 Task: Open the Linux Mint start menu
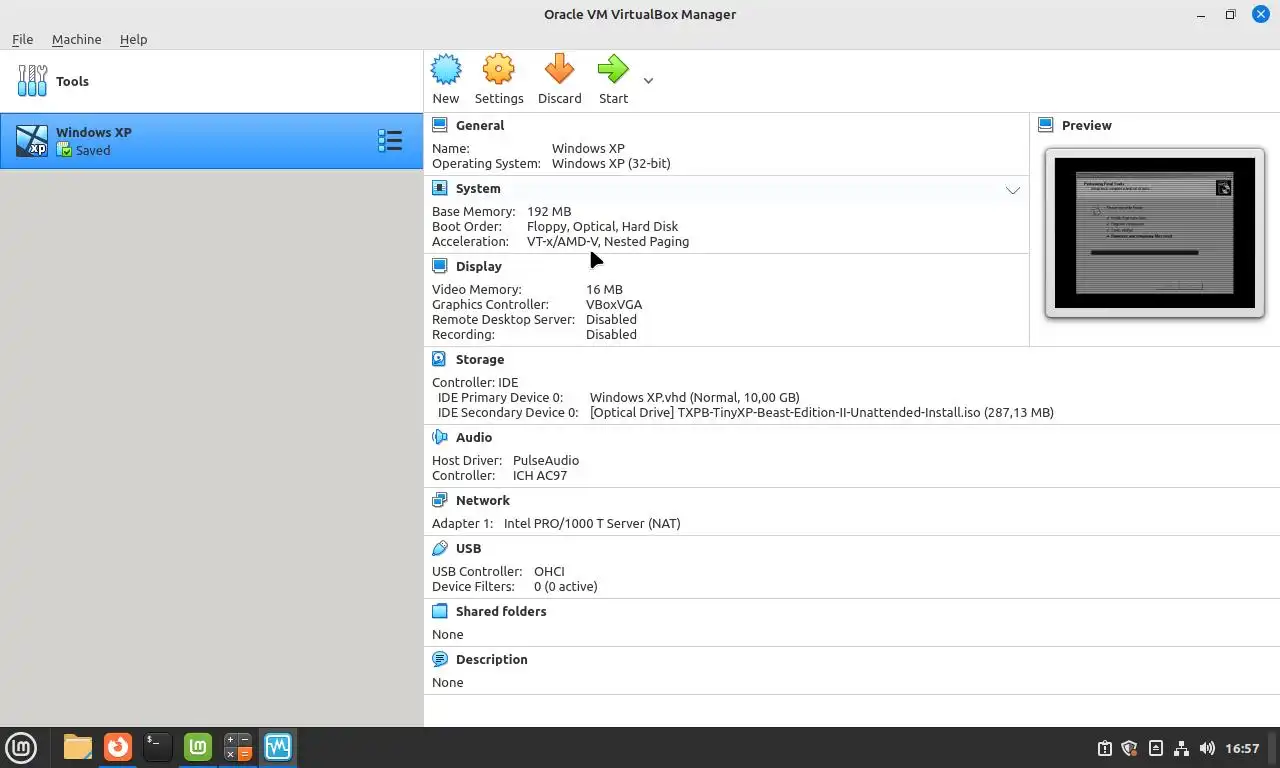coord(21,747)
